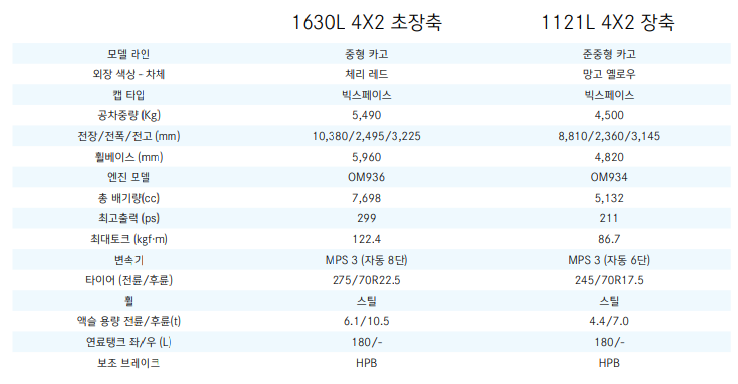Click '스틸' wheel value for 1630L
Image resolution: width=738 pixels, height=384 pixels.
click(367, 300)
